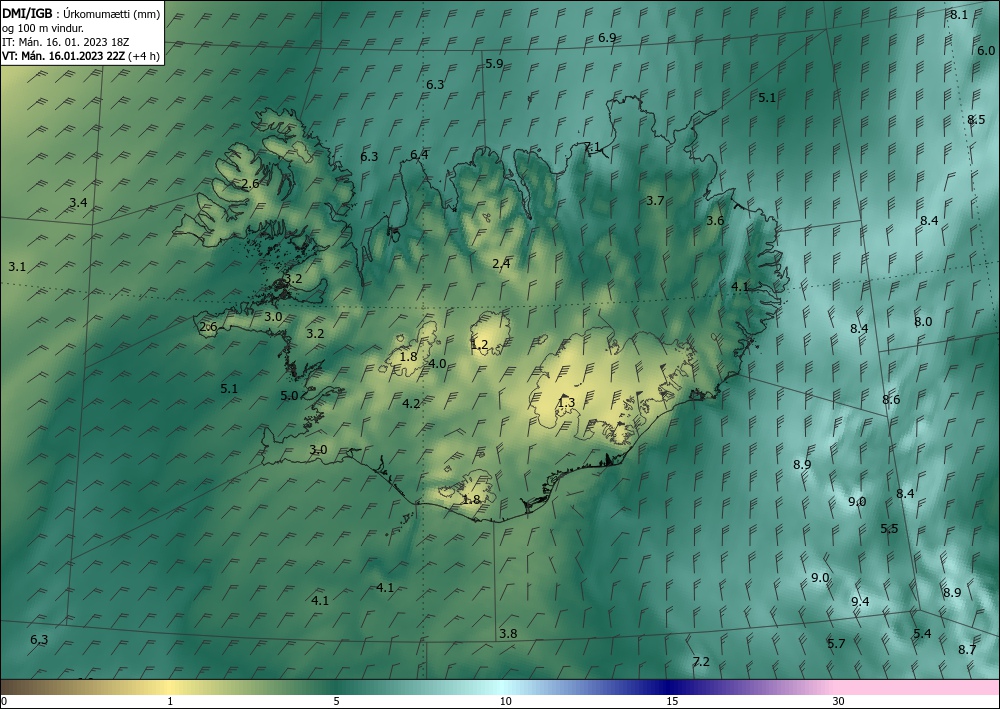
Task: Click the 8.1 value in top corner
Action: click(959, 14)
